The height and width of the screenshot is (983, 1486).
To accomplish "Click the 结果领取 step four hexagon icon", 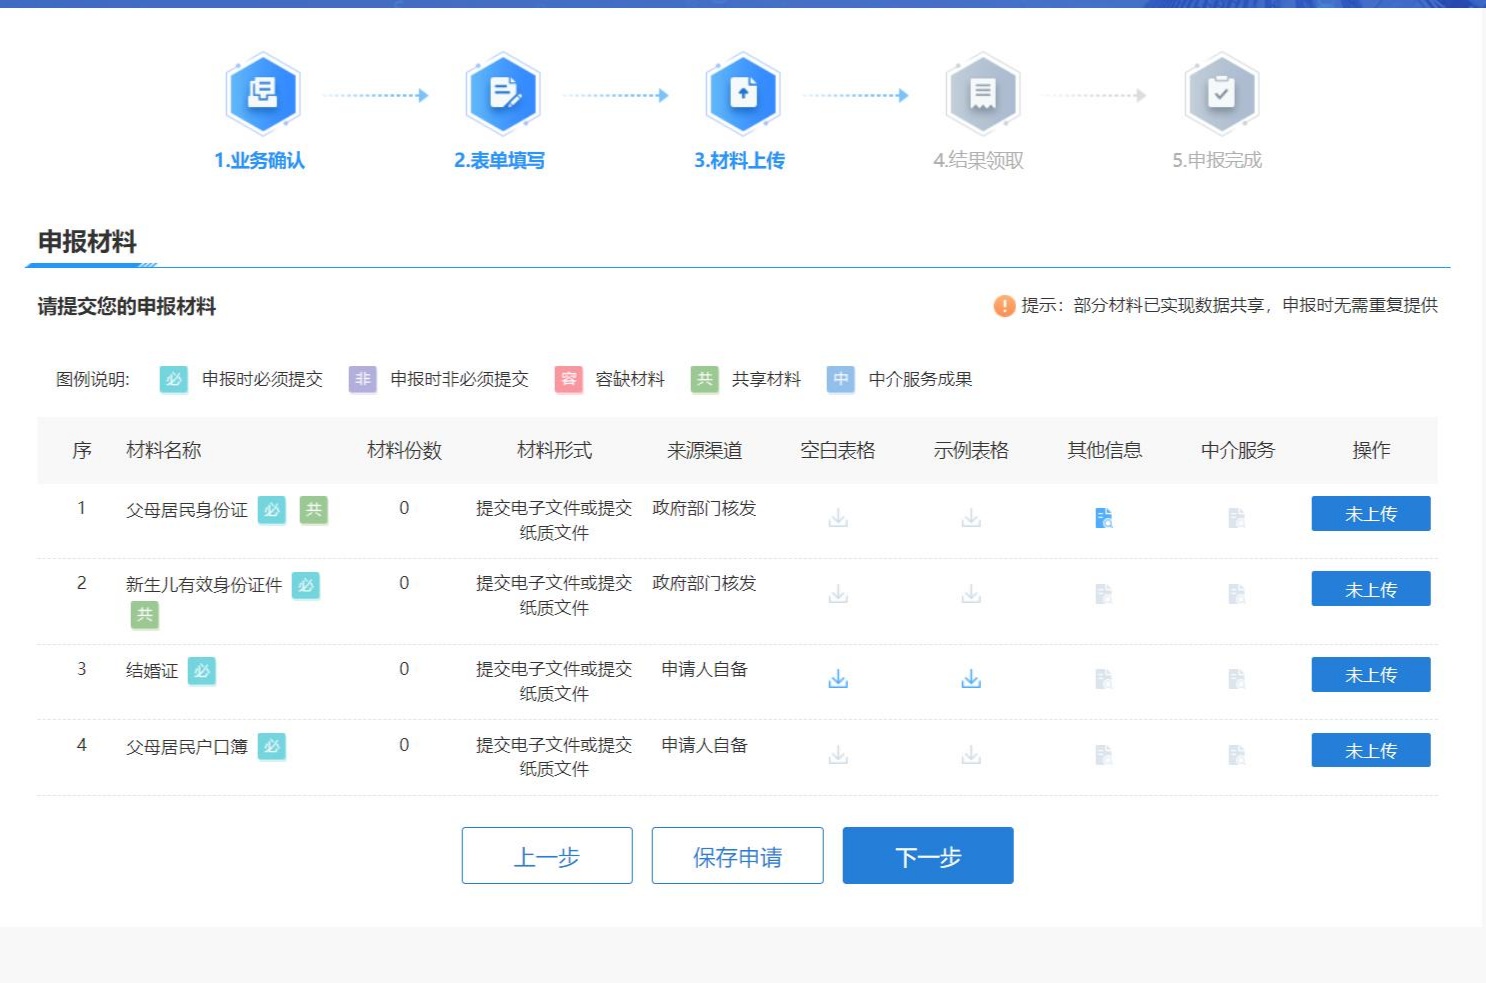I will [982, 94].
